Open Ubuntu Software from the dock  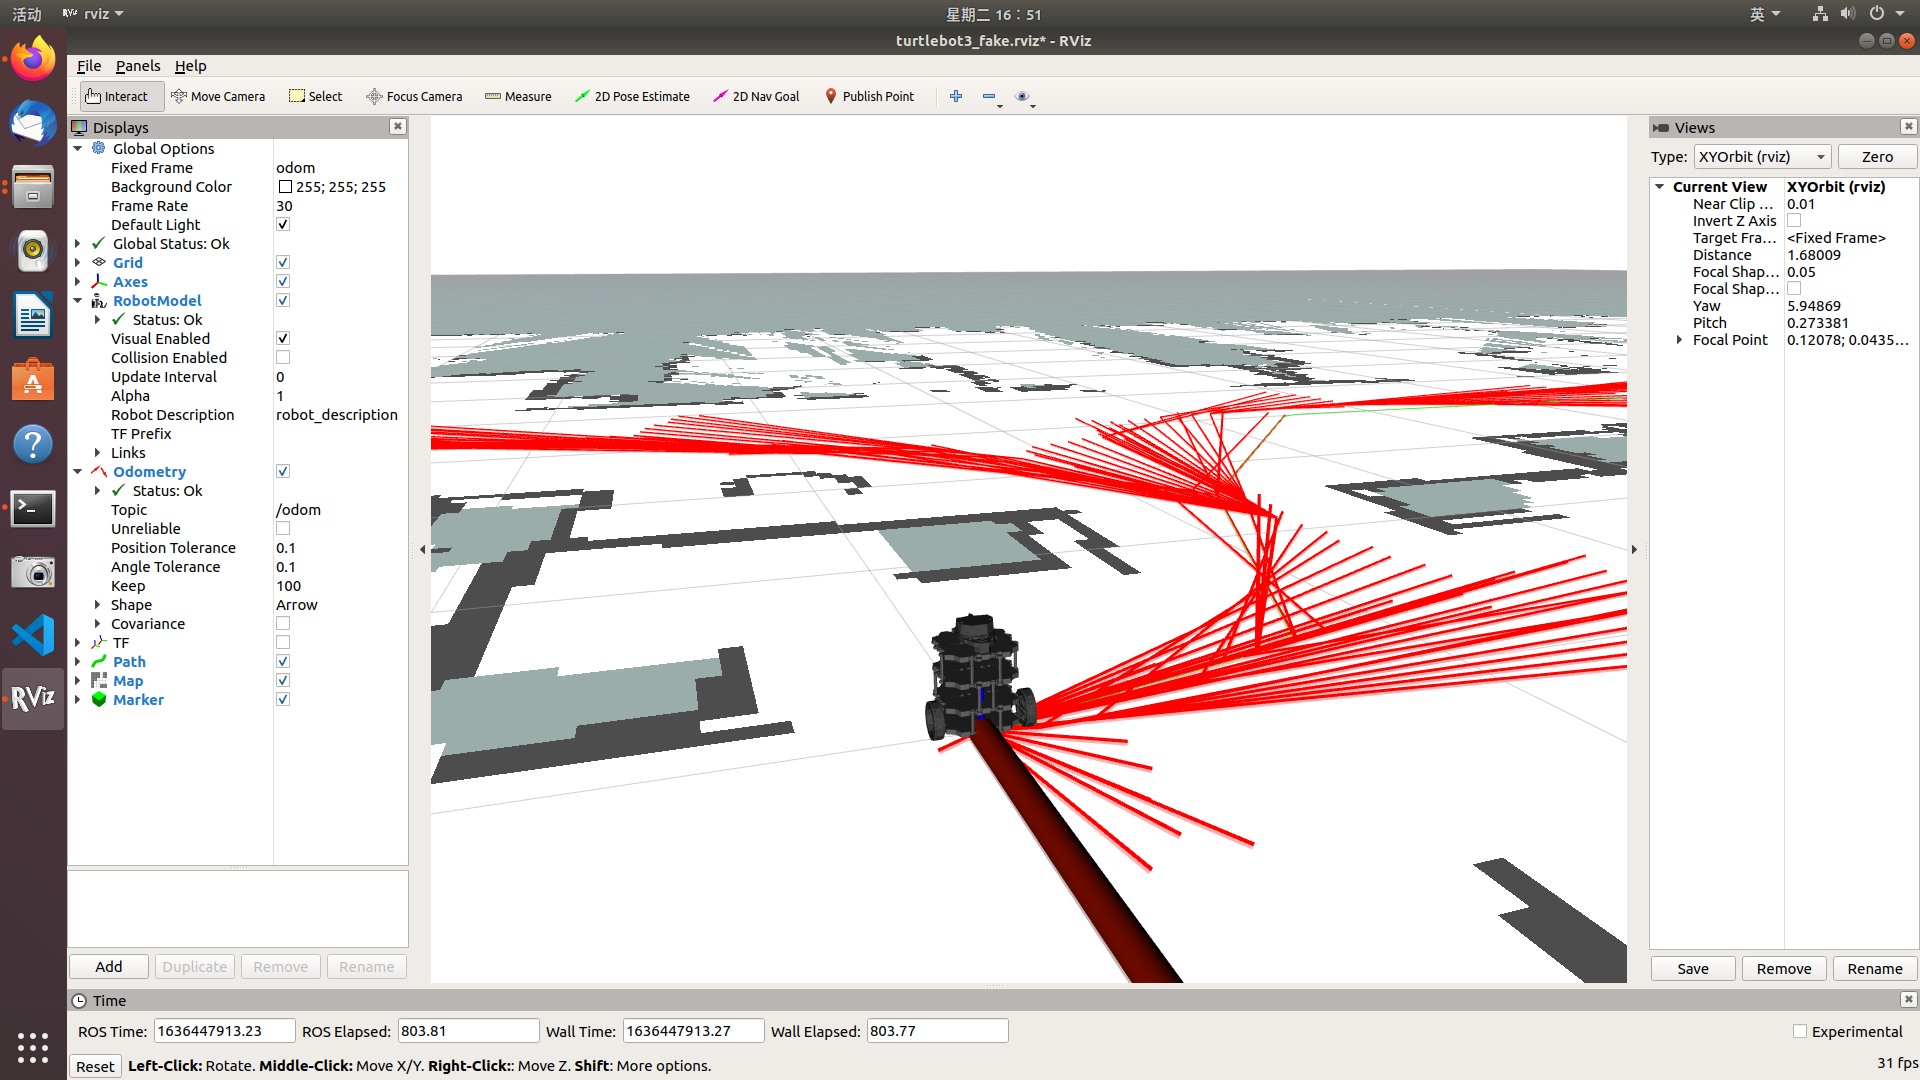[x=33, y=380]
